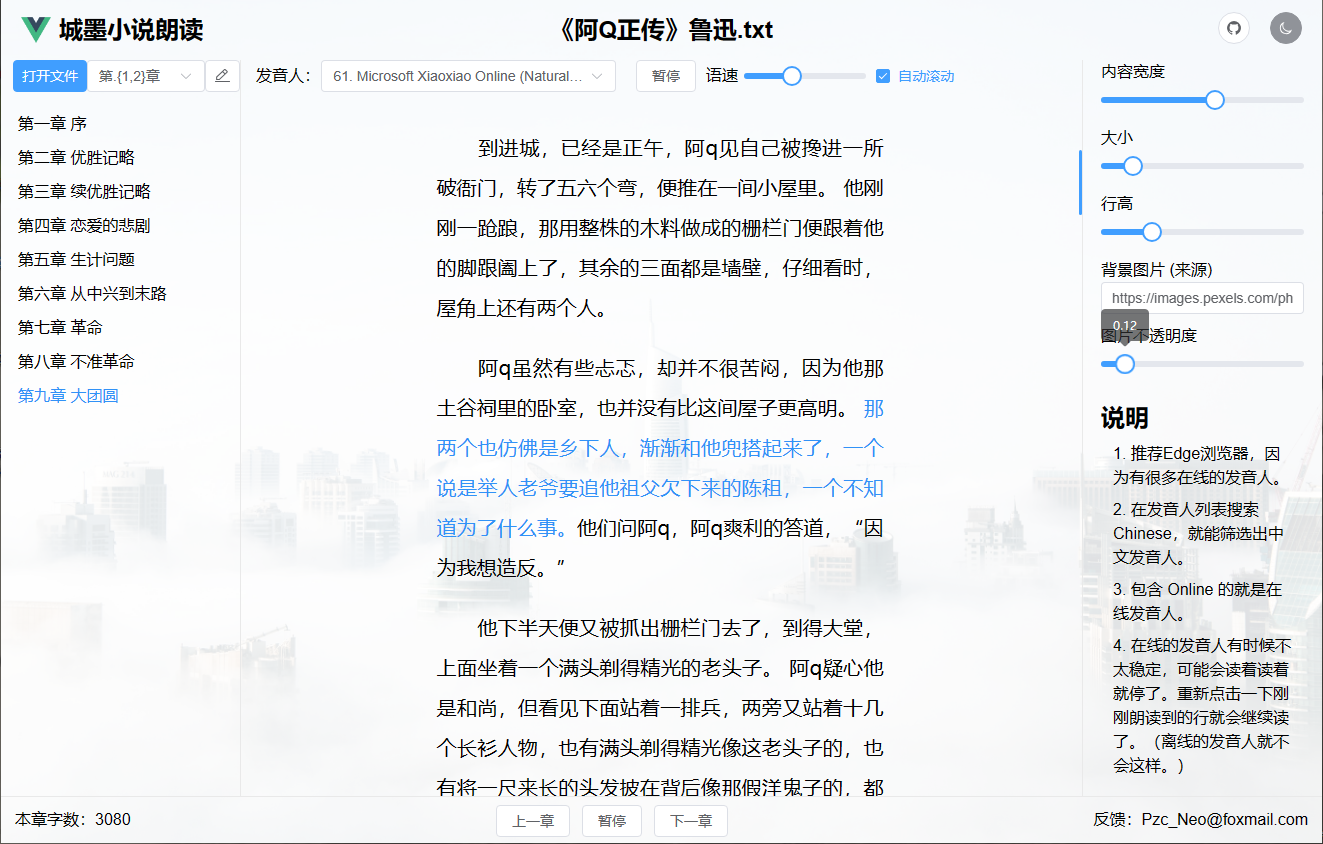Click the 内容宽度 slider handle

point(1215,100)
